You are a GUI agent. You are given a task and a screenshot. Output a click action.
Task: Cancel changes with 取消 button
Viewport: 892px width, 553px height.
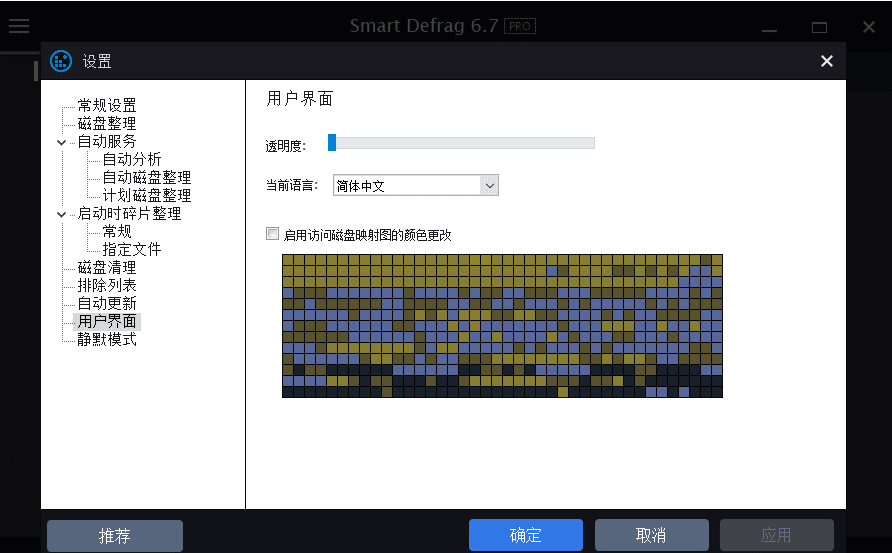tap(651, 535)
